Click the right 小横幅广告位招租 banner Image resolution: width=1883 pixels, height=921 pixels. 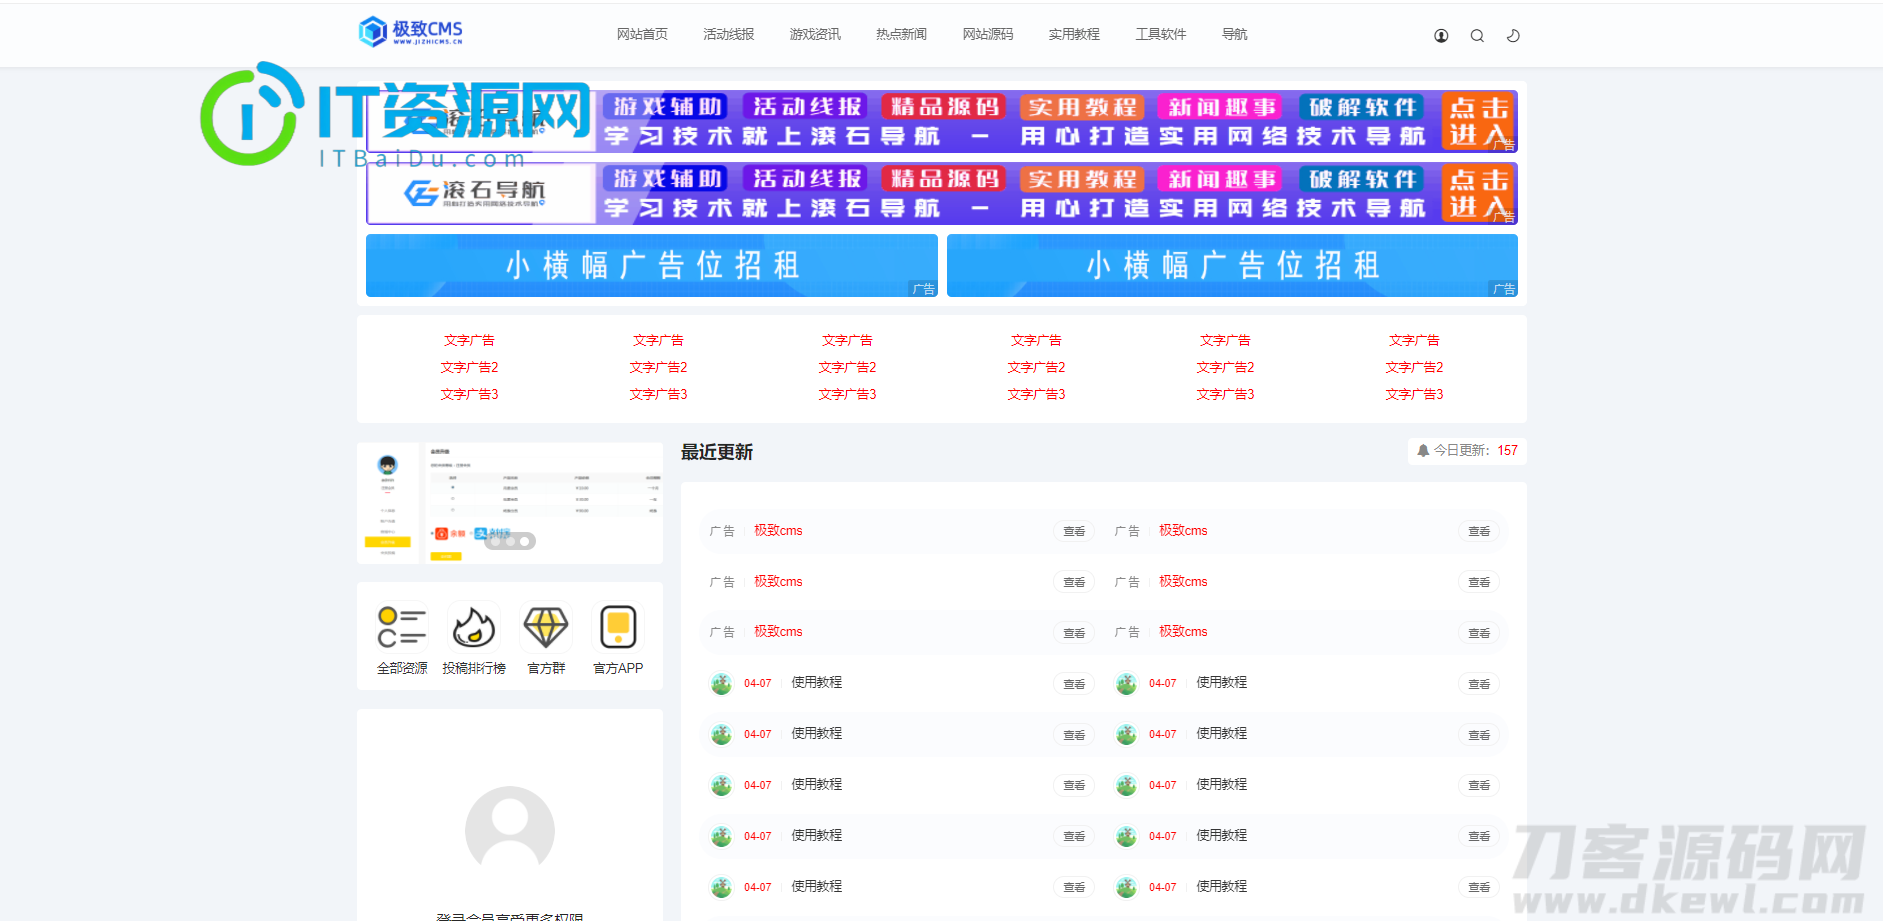(1232, 265)
